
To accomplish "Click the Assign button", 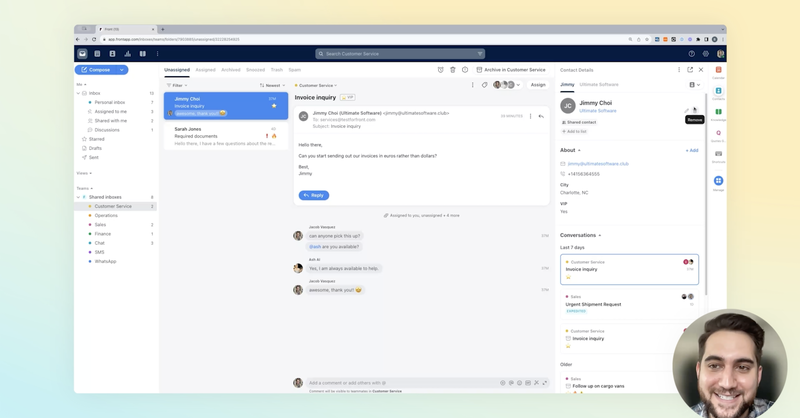I will pyautogui.click(x=538, y=85).
